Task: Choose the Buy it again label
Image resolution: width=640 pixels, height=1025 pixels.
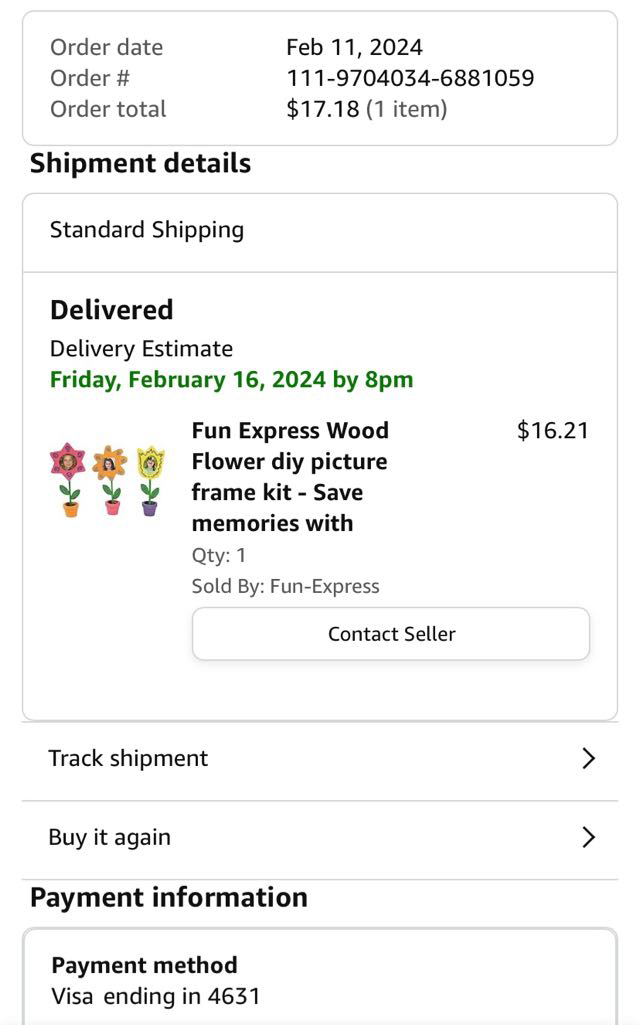Action: coord(109,837)
